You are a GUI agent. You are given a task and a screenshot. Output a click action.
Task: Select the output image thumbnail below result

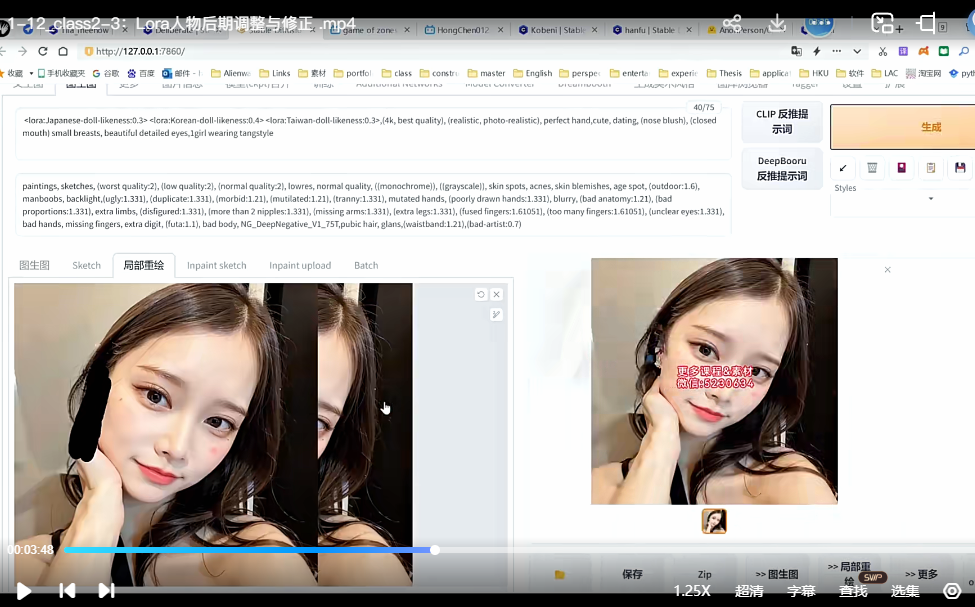(x=714, y=521)
